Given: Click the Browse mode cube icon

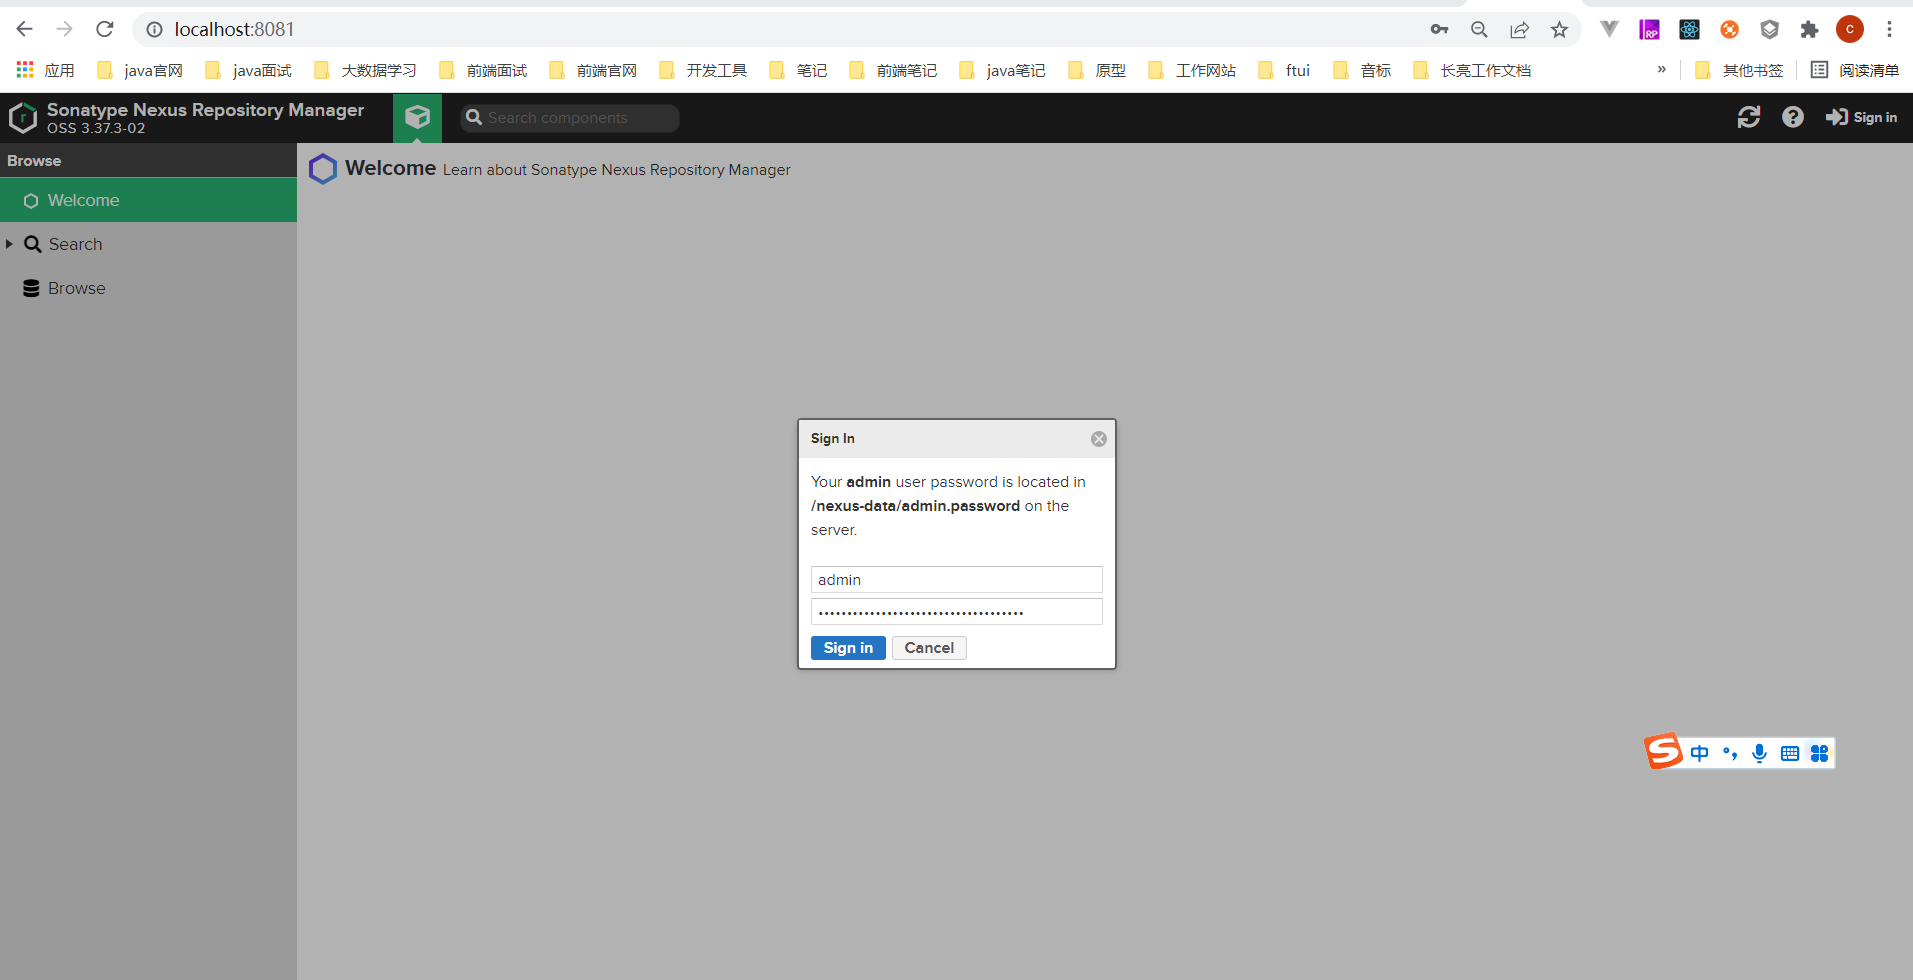Looking at the screenshot, I should [417, 118].
